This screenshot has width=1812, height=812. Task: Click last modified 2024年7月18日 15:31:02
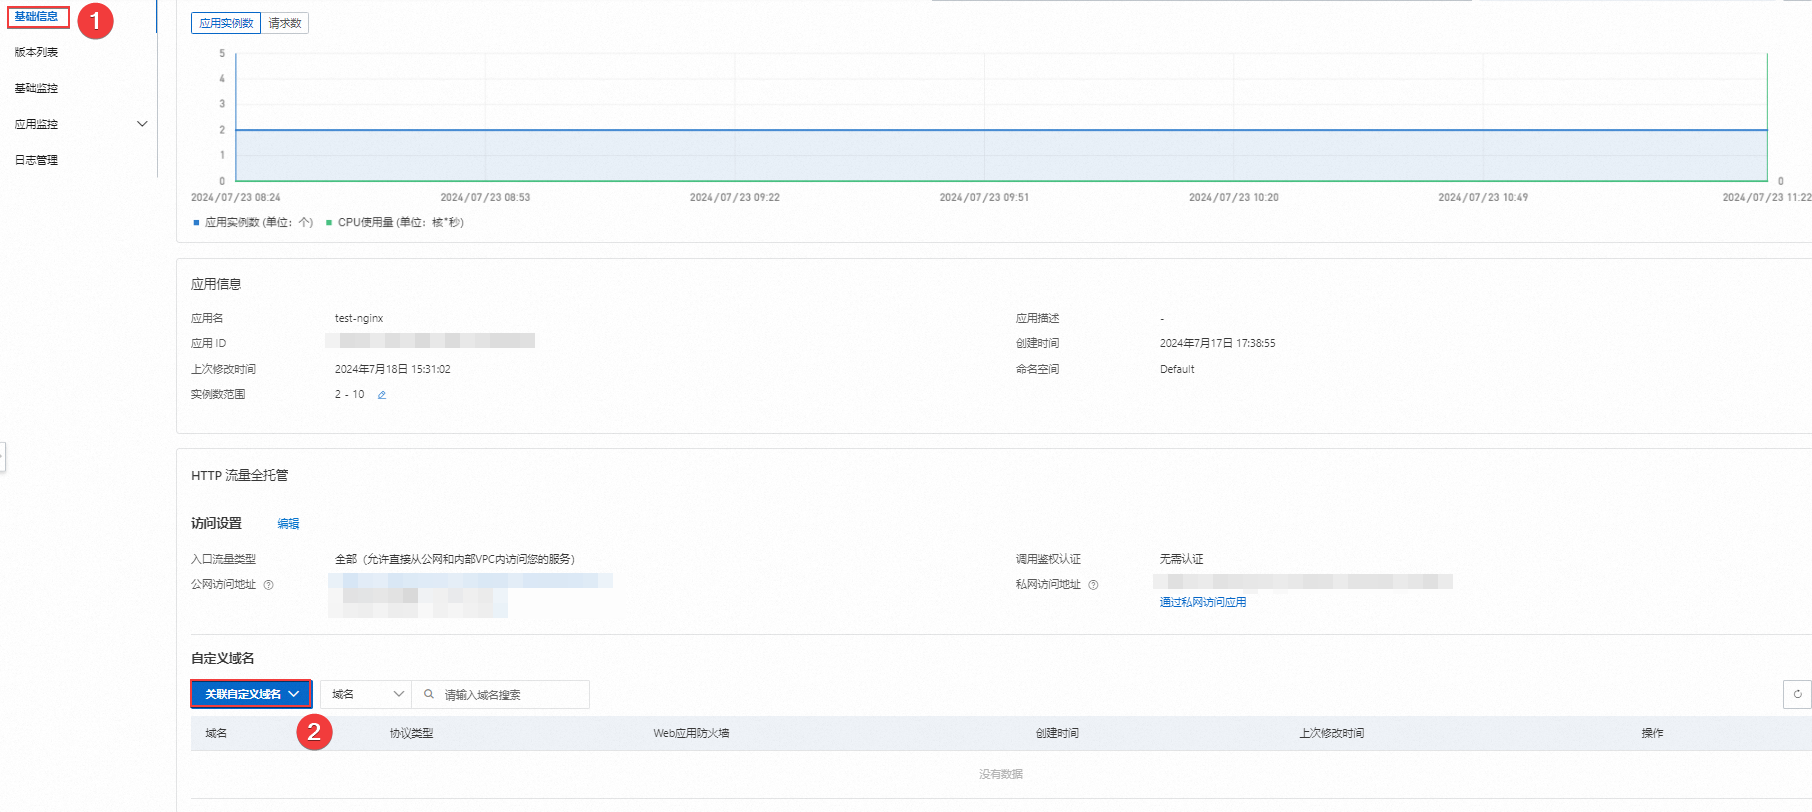tap(392, 369)
